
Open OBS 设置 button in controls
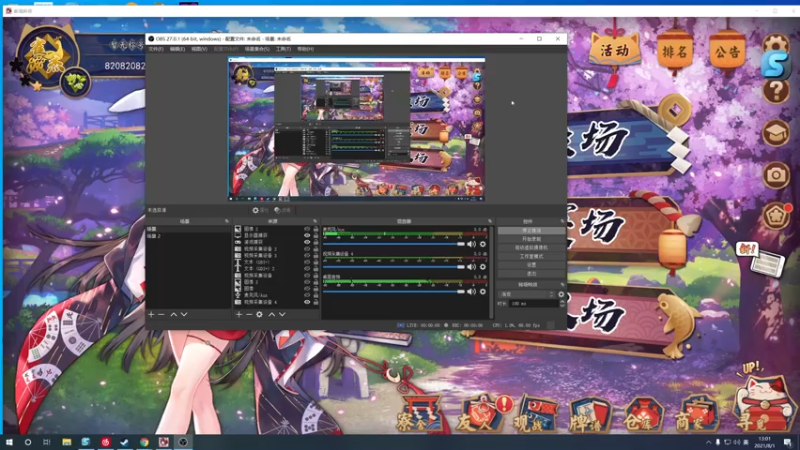(531, 265)
